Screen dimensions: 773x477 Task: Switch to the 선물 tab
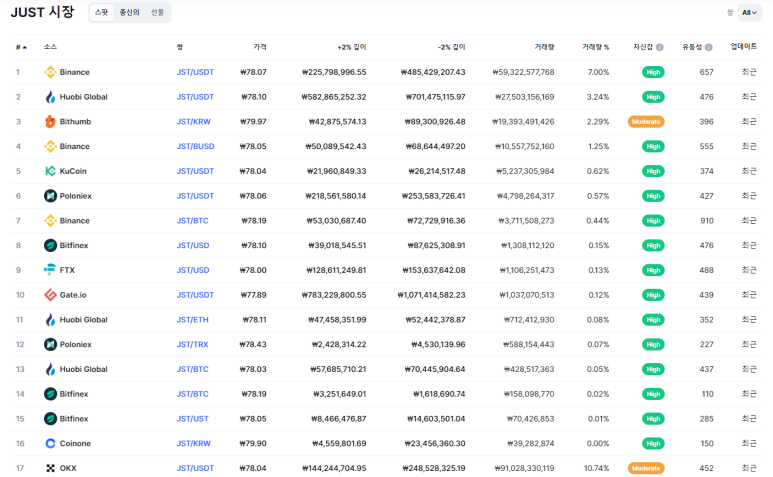pyautogui.click(x=157, y=12)
